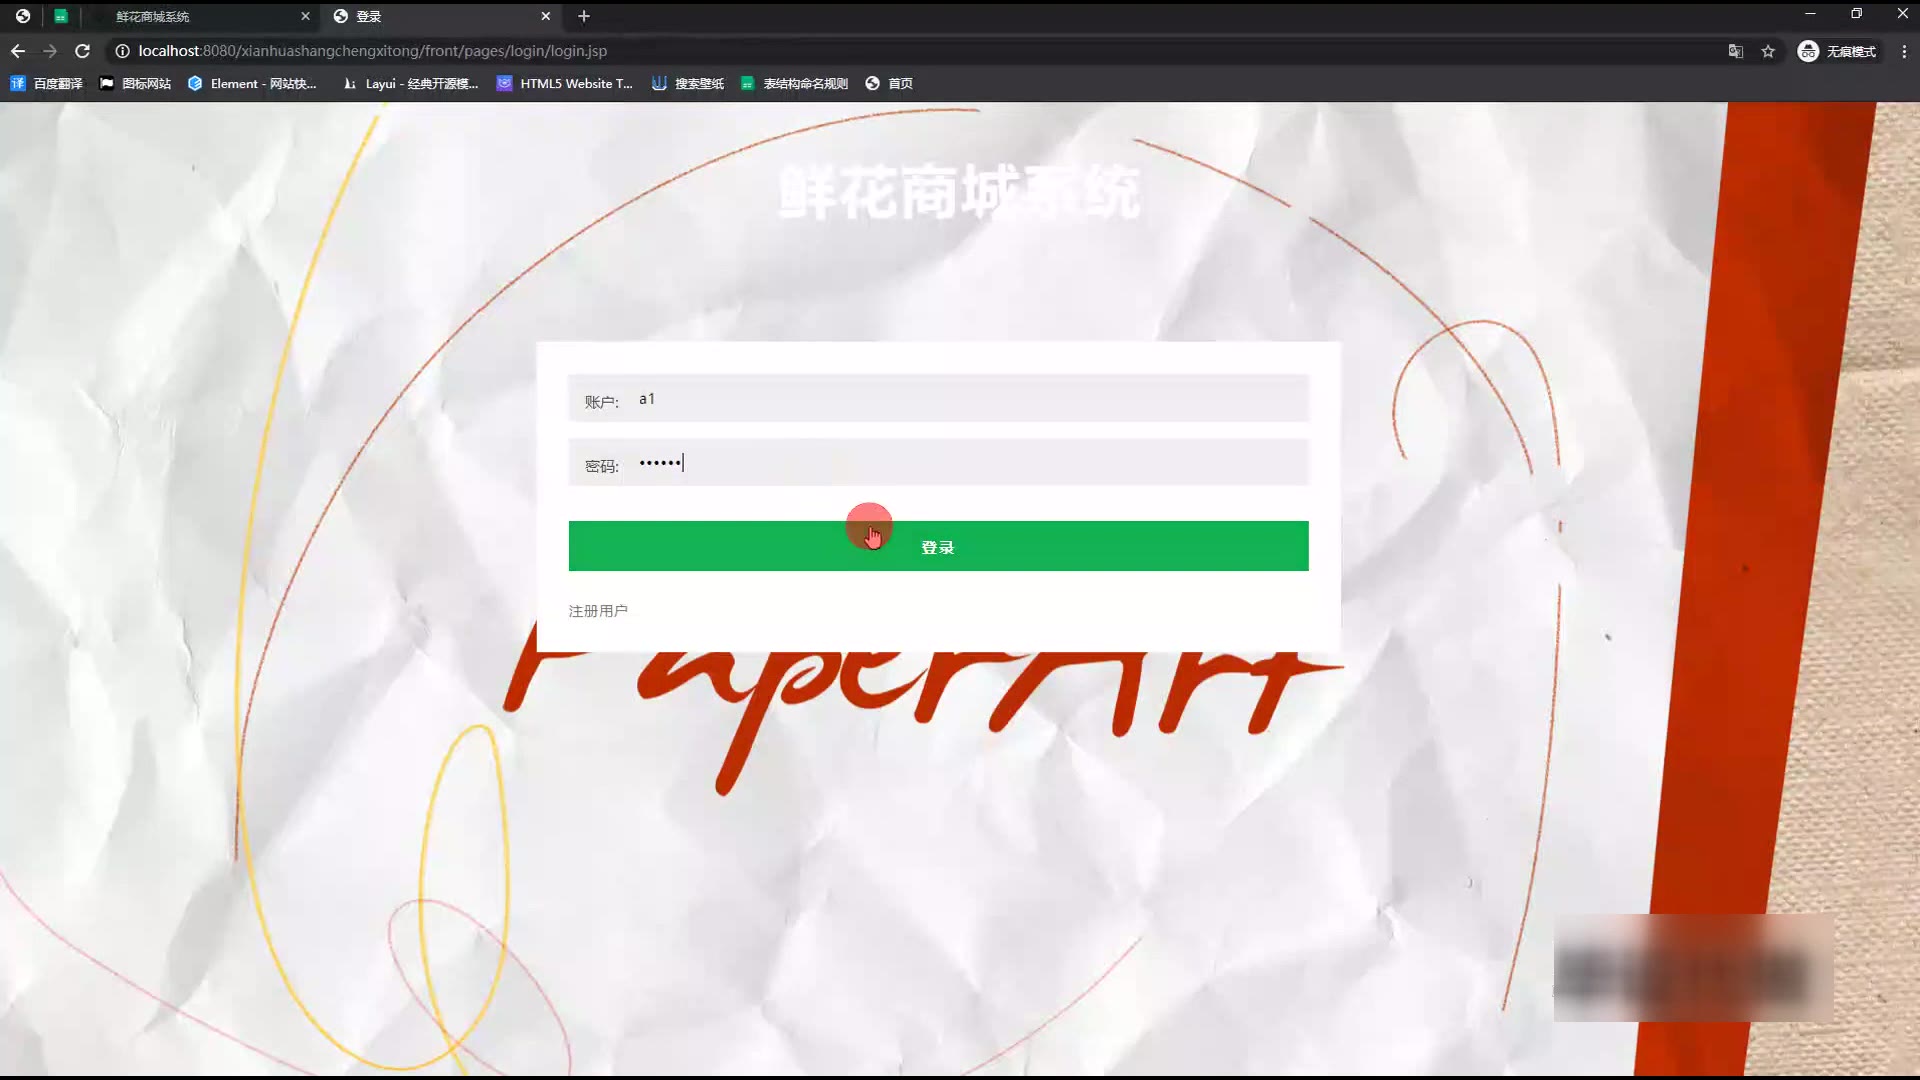Open the HTML5 Website bookmark
The width and height of the screenshot is (1920, 1080).
(565, 84)
